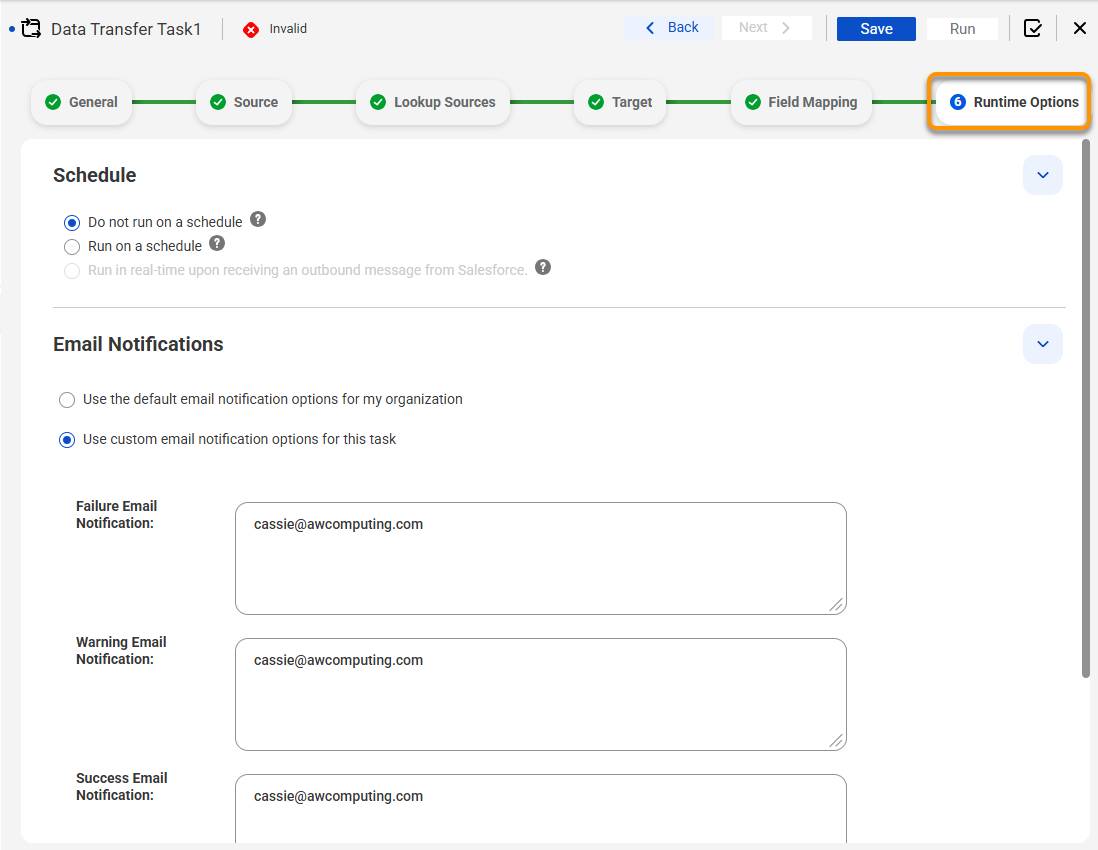1098x850 pixels.
Task: Click the Failure Email Notification text box
Action: pos(541,558)
